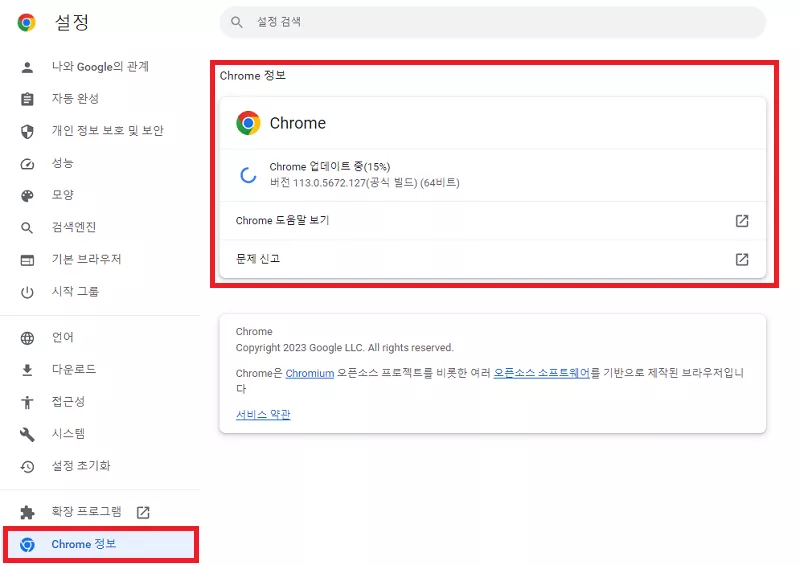Open Chrome 도움말 보기 row
This screenshot has width=800, height=565.
492,221
